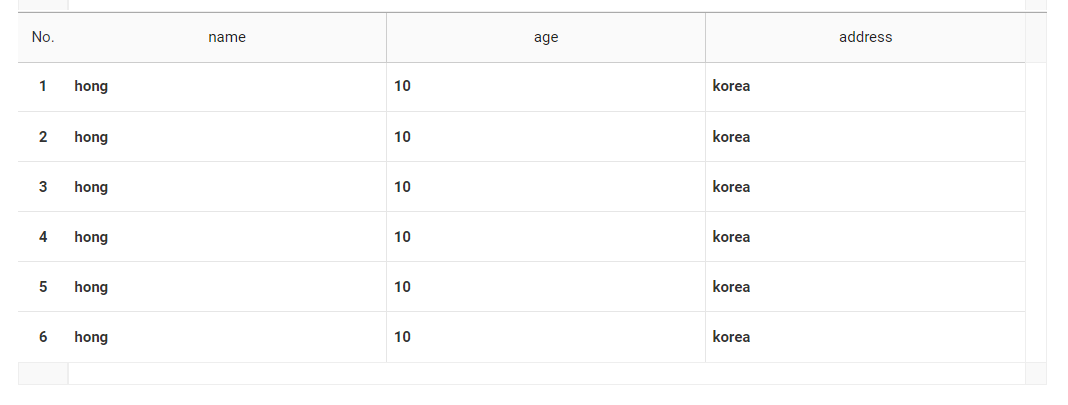Image resolution: width=1068 pixels, height=405 pixels.
Task: Click the name cell in row 4
Action: coord(227,237)
